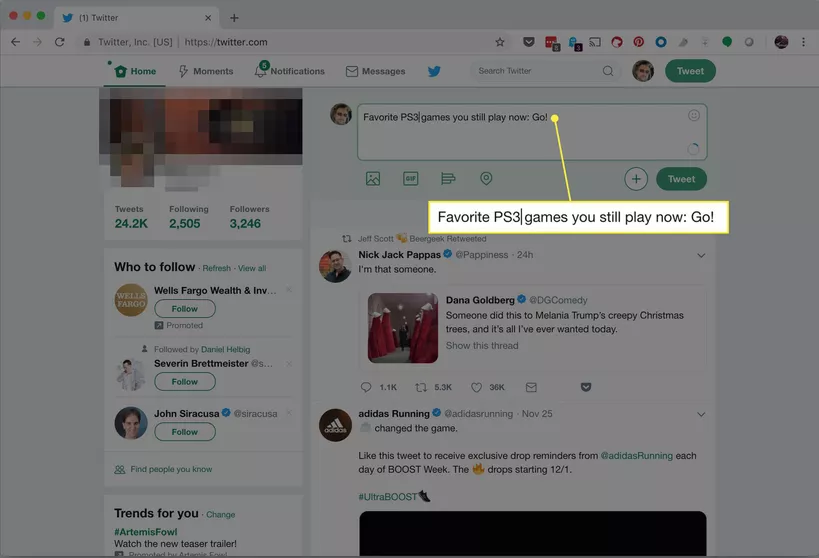Follow John Siracusa
Viewport: 819px width, 558px height.
click(185, 432)
